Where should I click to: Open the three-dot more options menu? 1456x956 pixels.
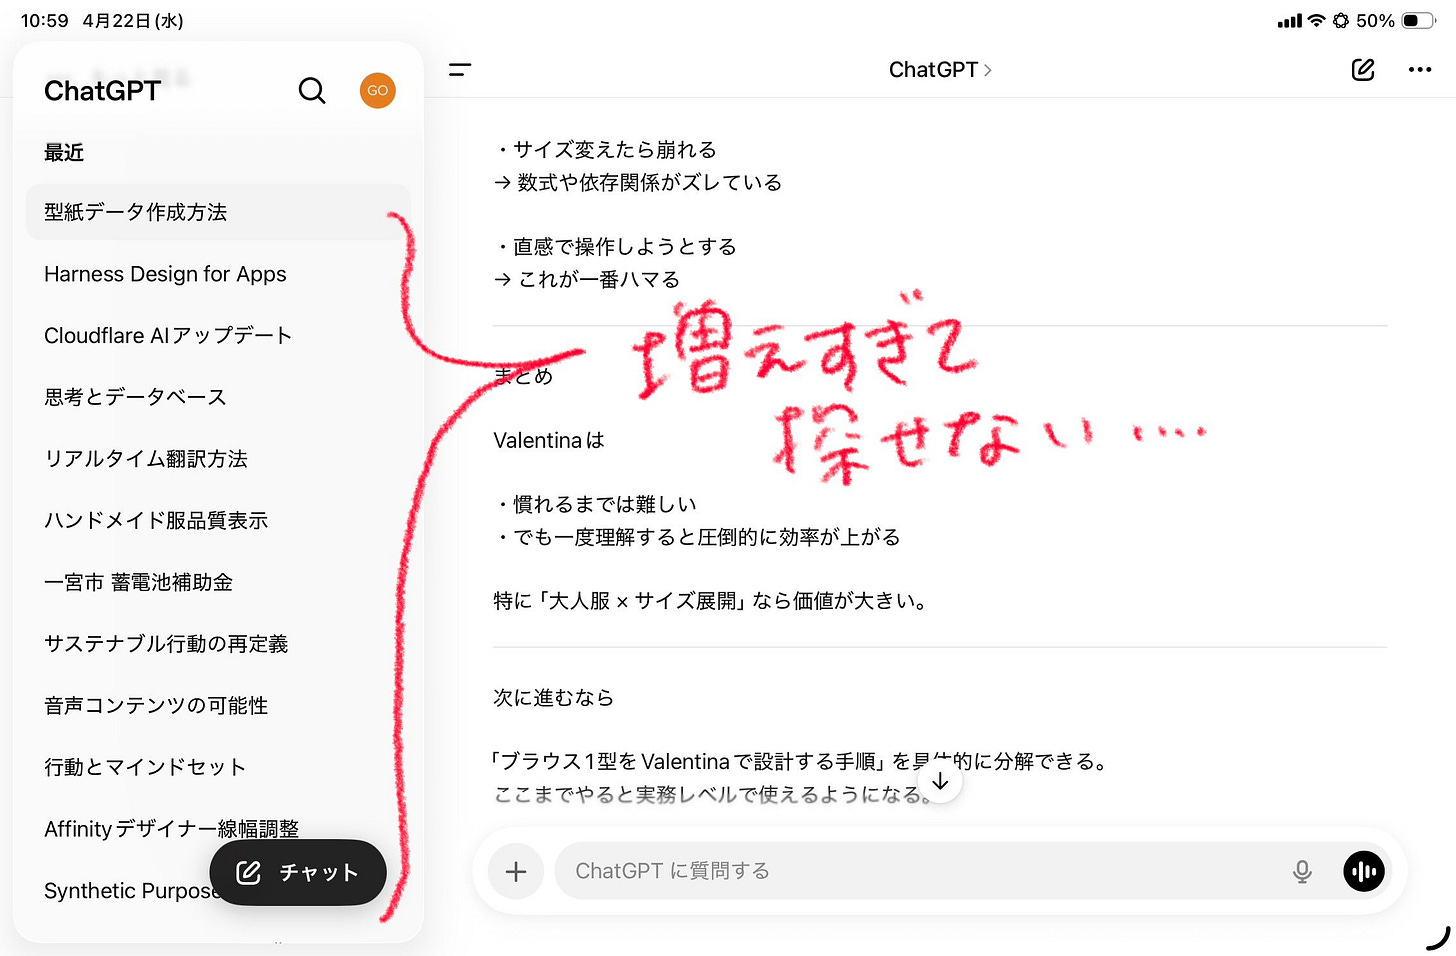[1420, 70]
